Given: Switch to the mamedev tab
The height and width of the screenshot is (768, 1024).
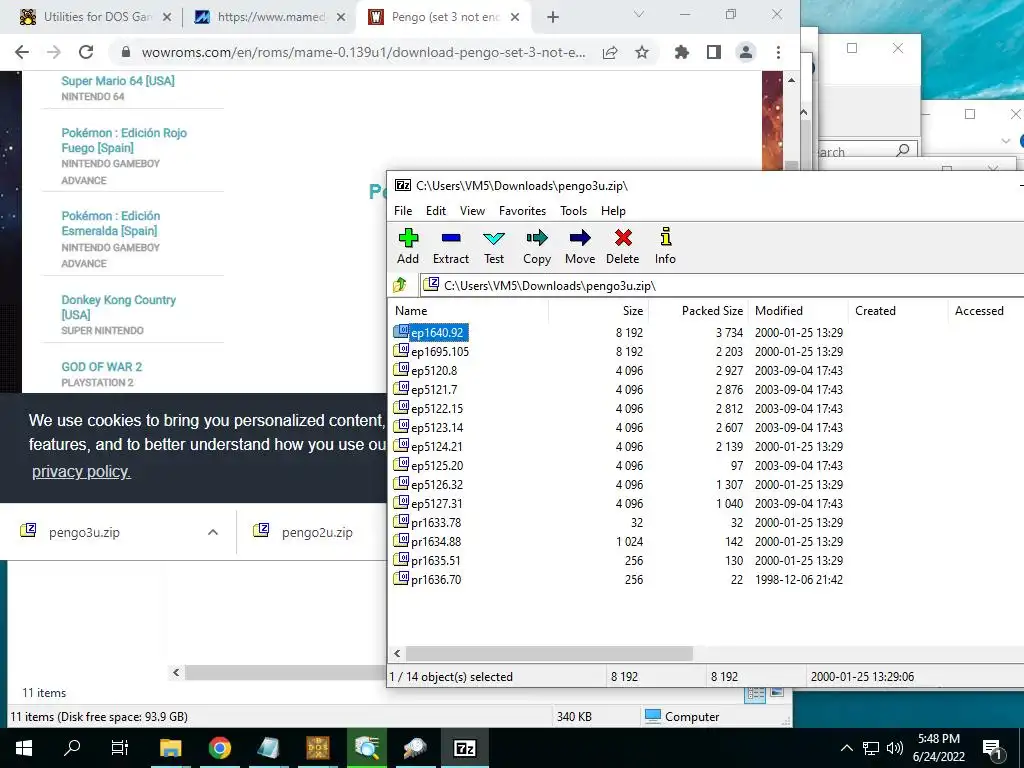Looking at the screenshot, I should click(268, 17).
